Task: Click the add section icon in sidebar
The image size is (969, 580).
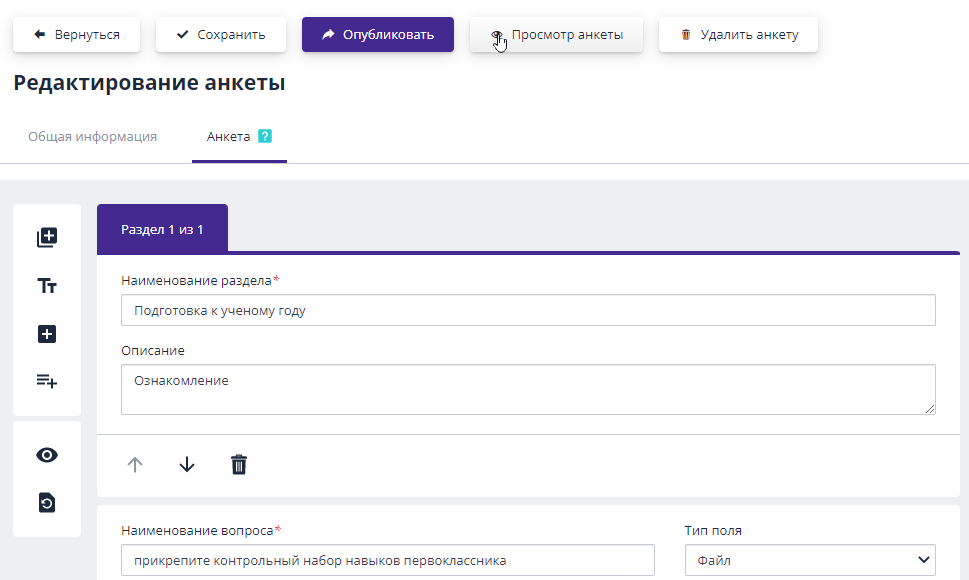Action: point(47,237)
